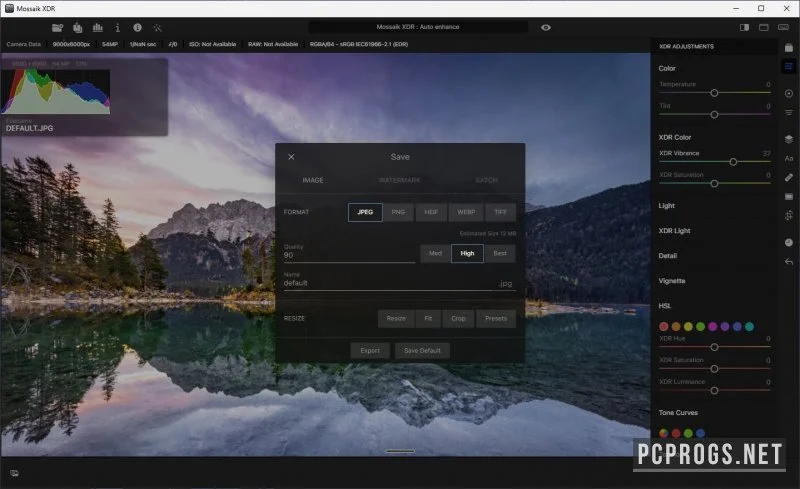Image resolution: width=800 pixels, height=489 pixels.
Task: Select the adjustments sliders icon in sidebar
Action: click(789, 66)
